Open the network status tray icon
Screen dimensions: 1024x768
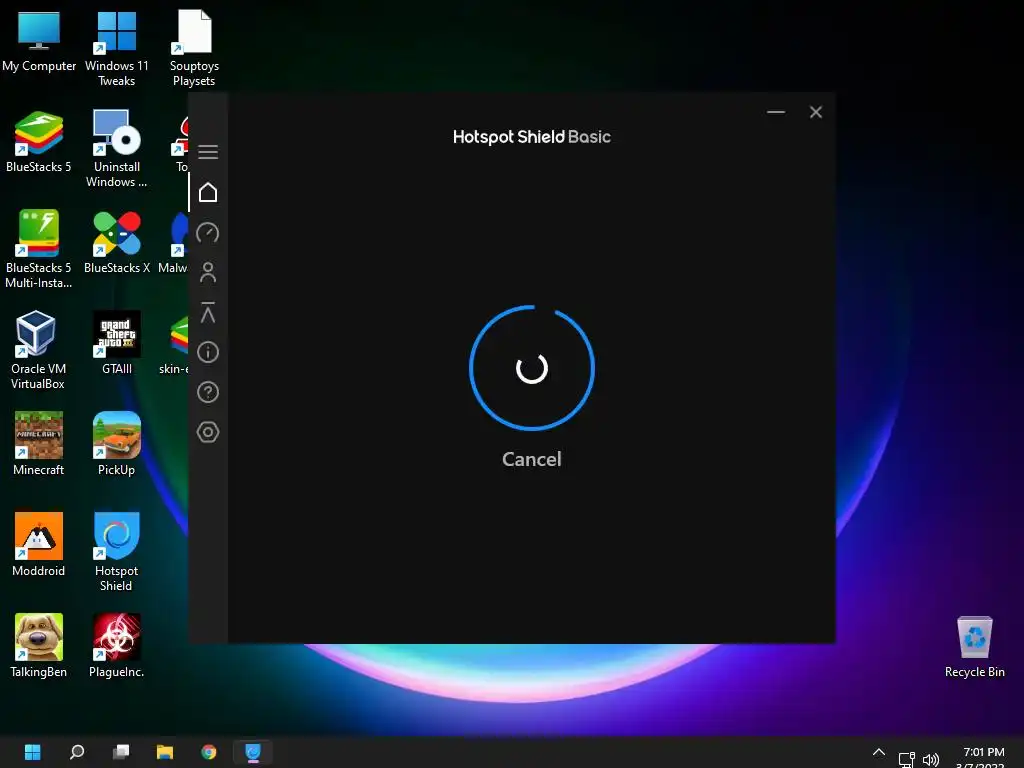(x=906, y=760)
